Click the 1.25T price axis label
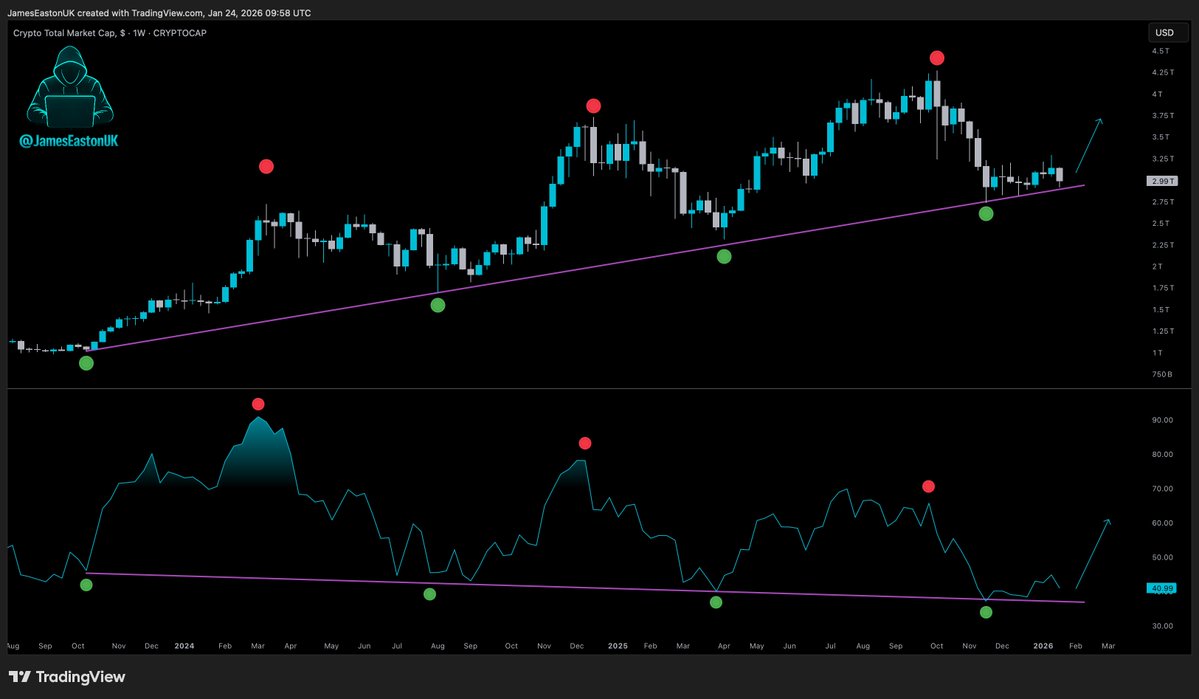 point(1162,331)
